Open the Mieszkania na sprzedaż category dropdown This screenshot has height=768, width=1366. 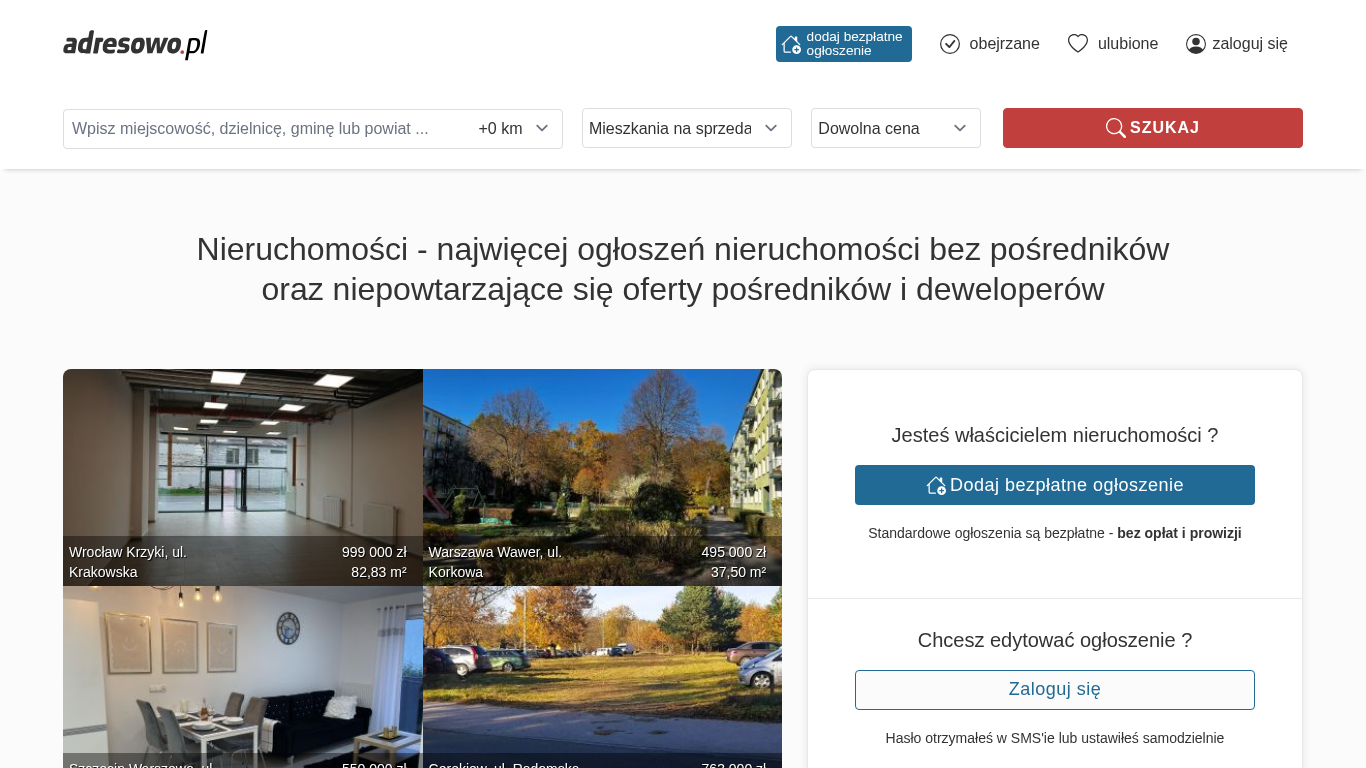(x=686, y=128)
